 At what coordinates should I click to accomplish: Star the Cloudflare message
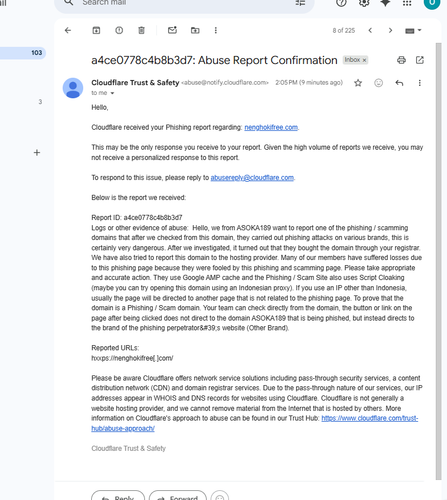358,83
